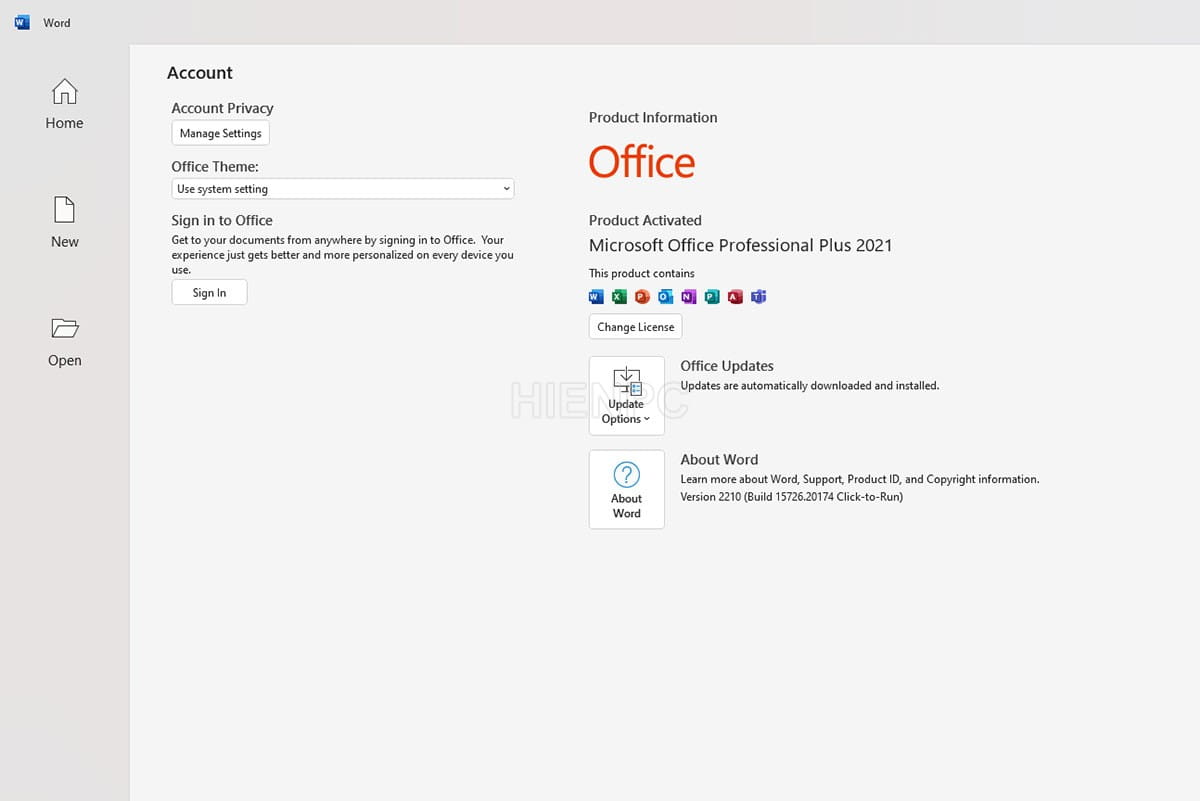Click the Access icon in product list
This screenshot has width=1200, height=801.
[x=735, y=296]
